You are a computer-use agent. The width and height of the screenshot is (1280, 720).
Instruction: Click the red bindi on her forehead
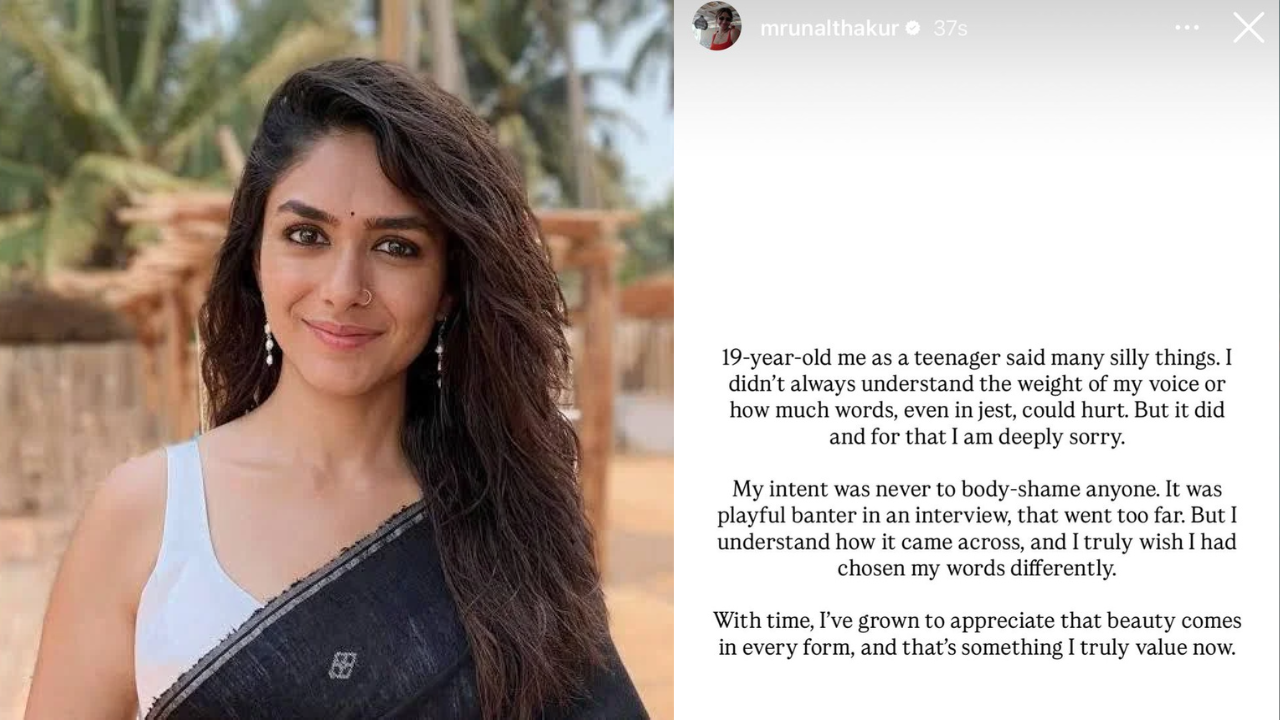[x=354, y=186]
